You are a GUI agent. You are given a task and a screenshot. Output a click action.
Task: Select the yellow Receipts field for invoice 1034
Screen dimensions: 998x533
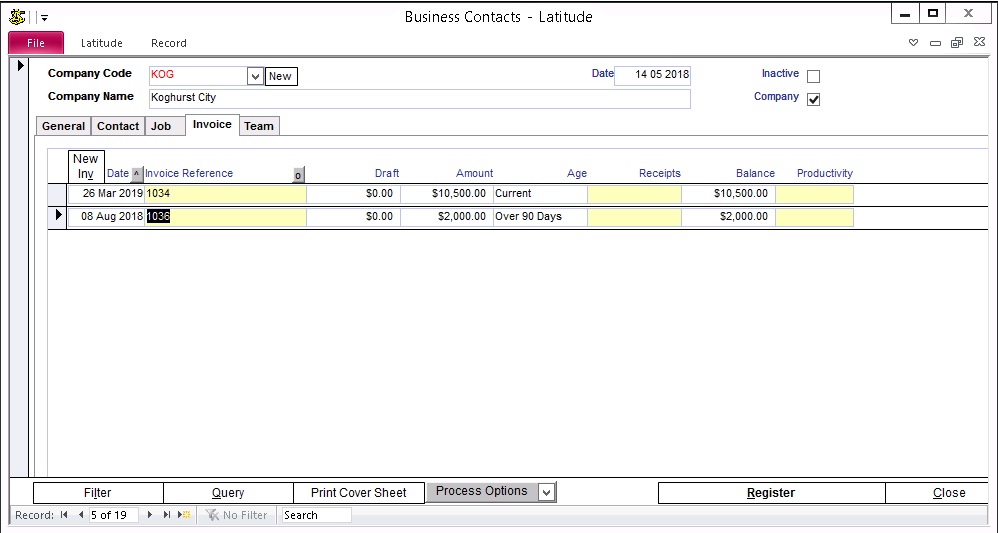click(634, 194)
